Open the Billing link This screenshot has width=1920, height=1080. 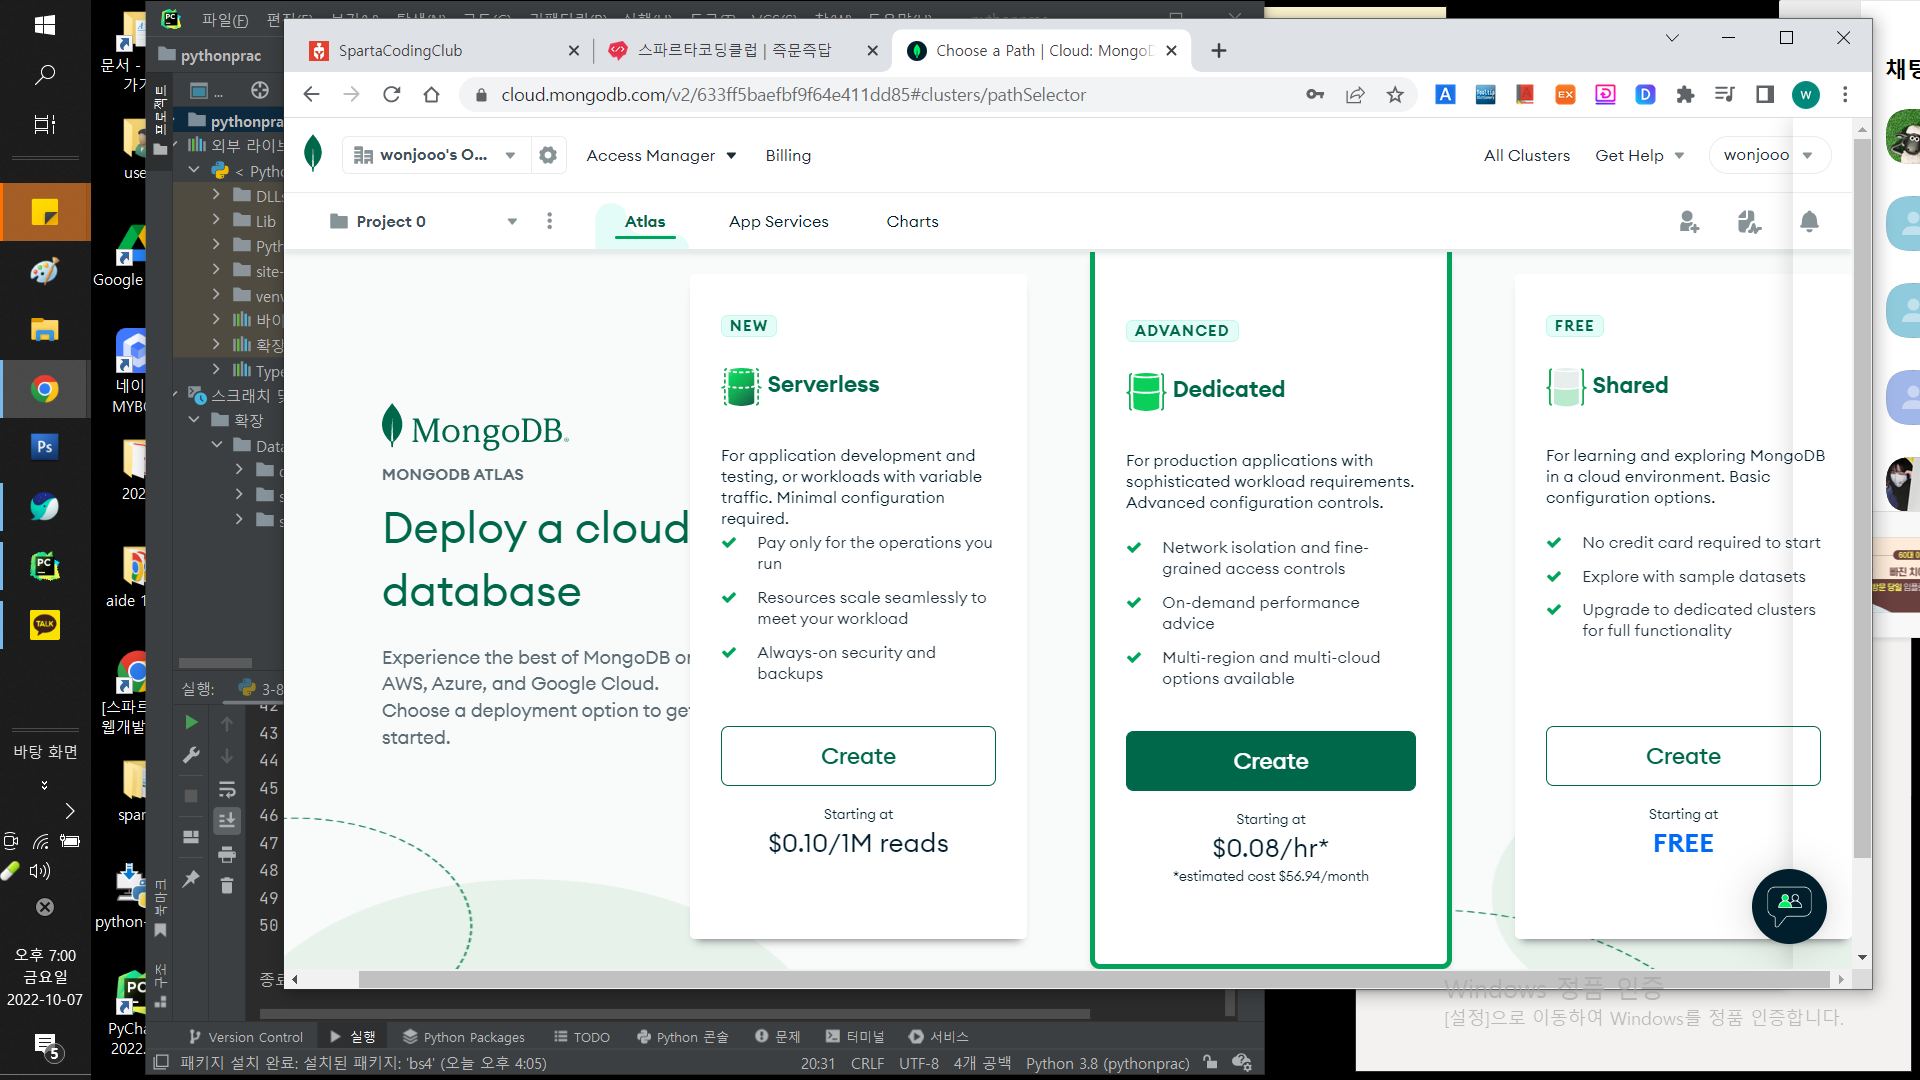(788, 155)
